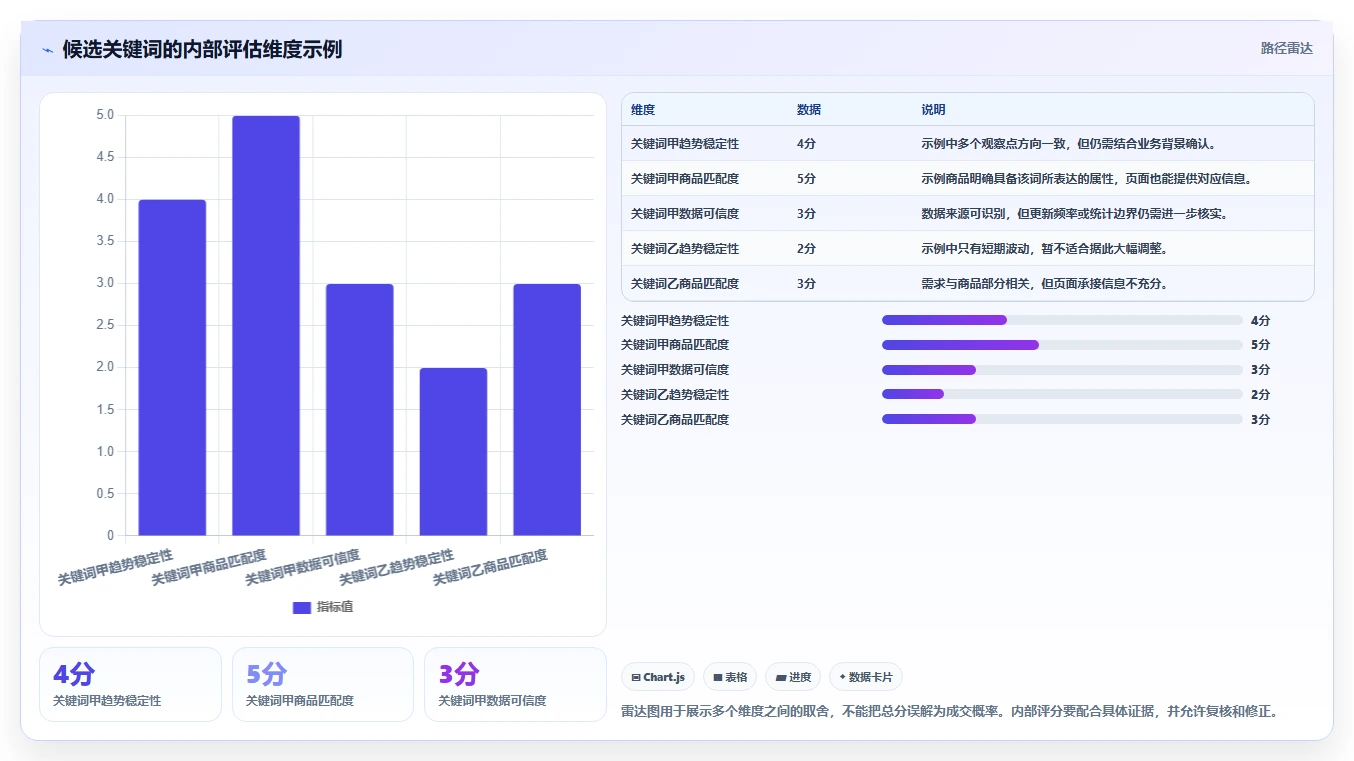The height and width of the screenshot is (761, 1354).
Task: Click the 维度 column header
Action: click(x=643, y=110)
